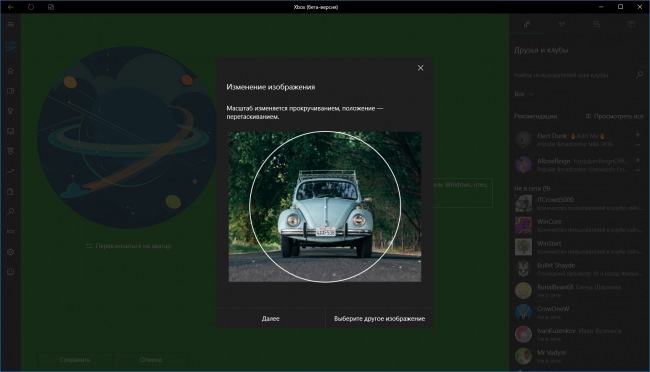
Task: Click the Далее button
Action: 271,319
